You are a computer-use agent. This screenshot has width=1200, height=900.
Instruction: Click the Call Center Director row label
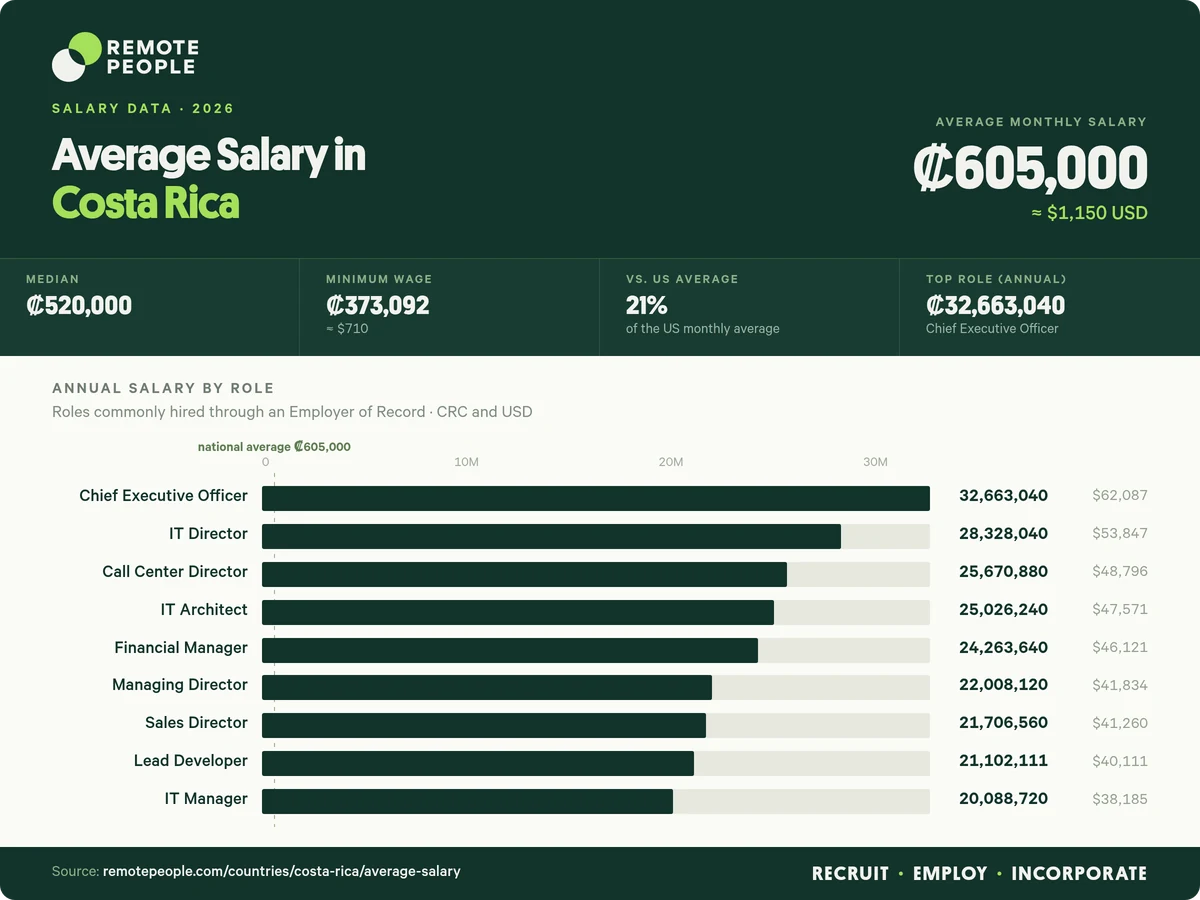click(175, 572)
